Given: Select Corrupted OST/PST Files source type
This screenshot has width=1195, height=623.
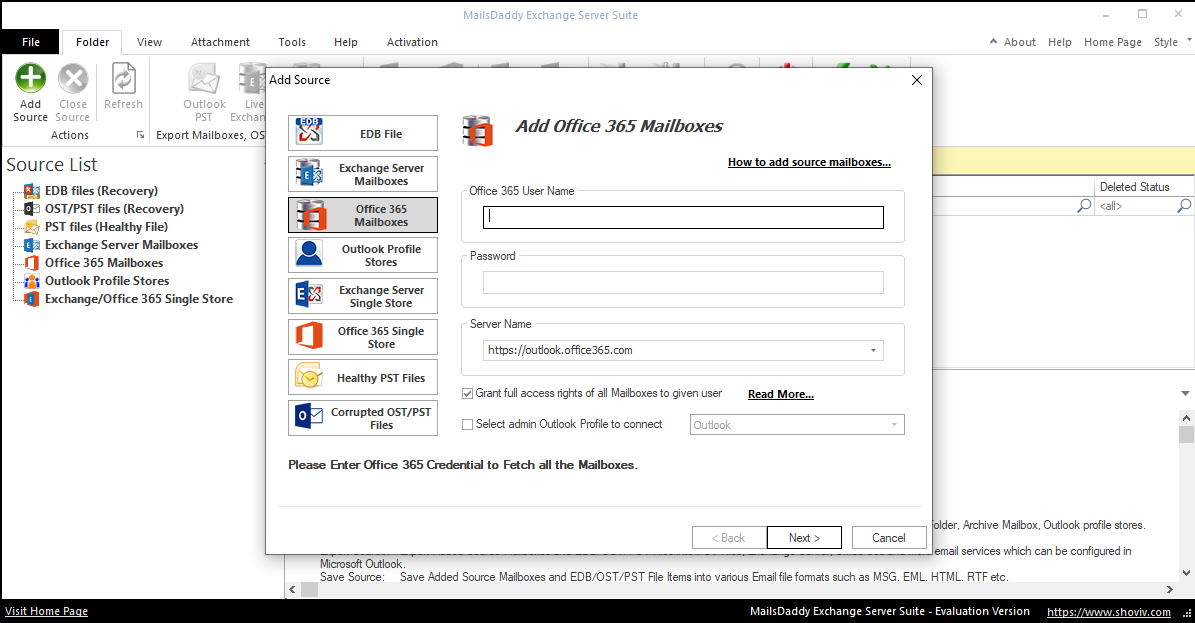Looking at the screenshot, I should click(363, 418).
